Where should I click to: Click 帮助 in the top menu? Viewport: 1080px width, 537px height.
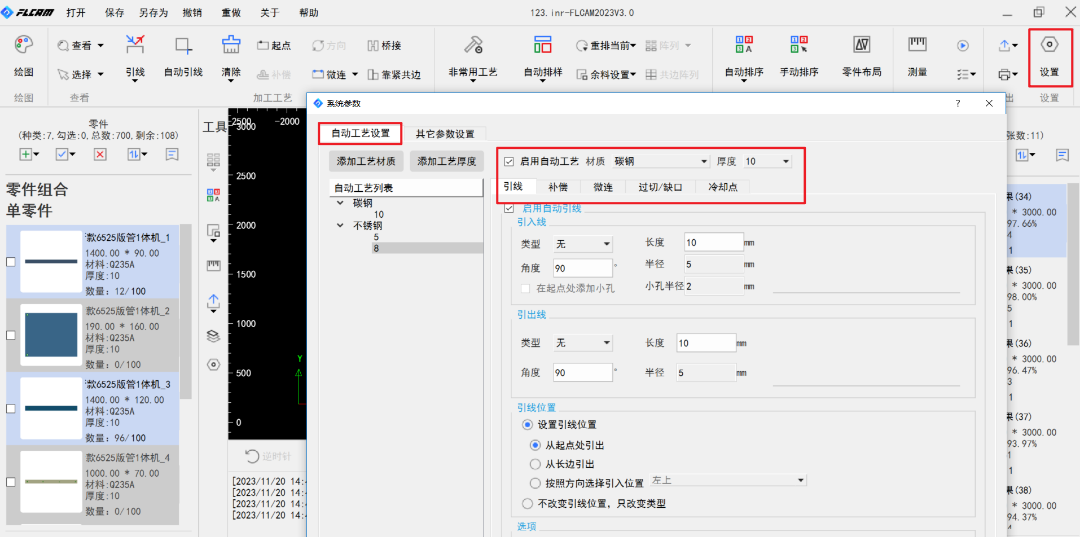click(x=309, y=12)
